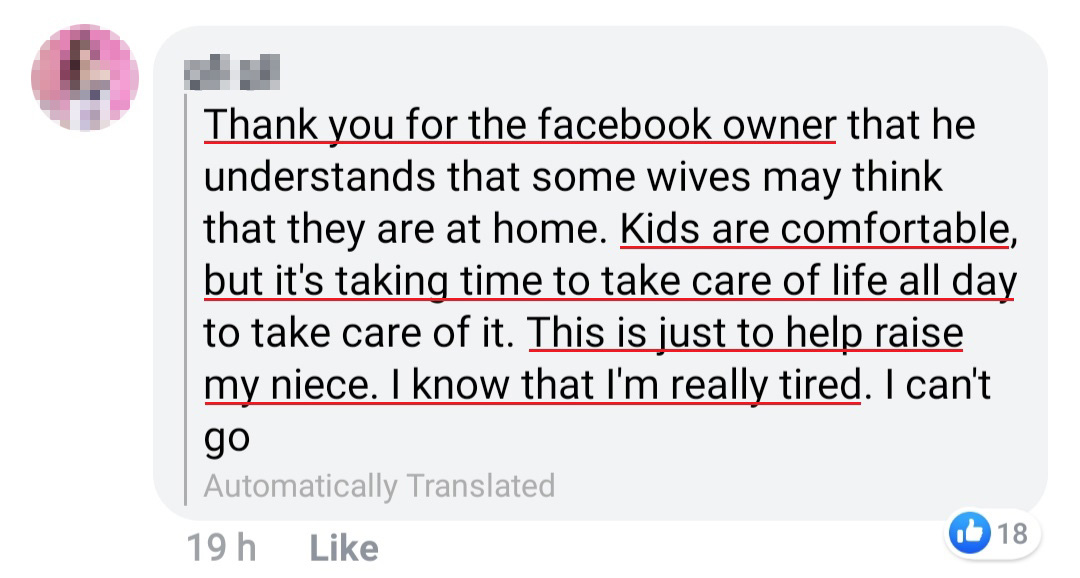
Task: Click the final word "go" in comment
Action: click(x=225, y=439)
